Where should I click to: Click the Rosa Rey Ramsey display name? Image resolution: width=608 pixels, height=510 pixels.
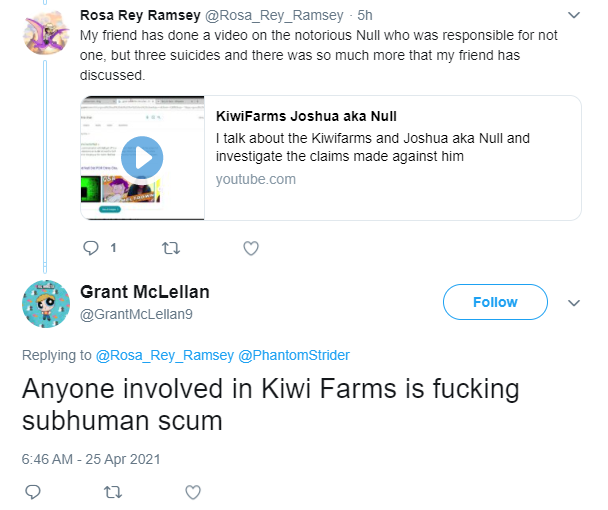140,15
